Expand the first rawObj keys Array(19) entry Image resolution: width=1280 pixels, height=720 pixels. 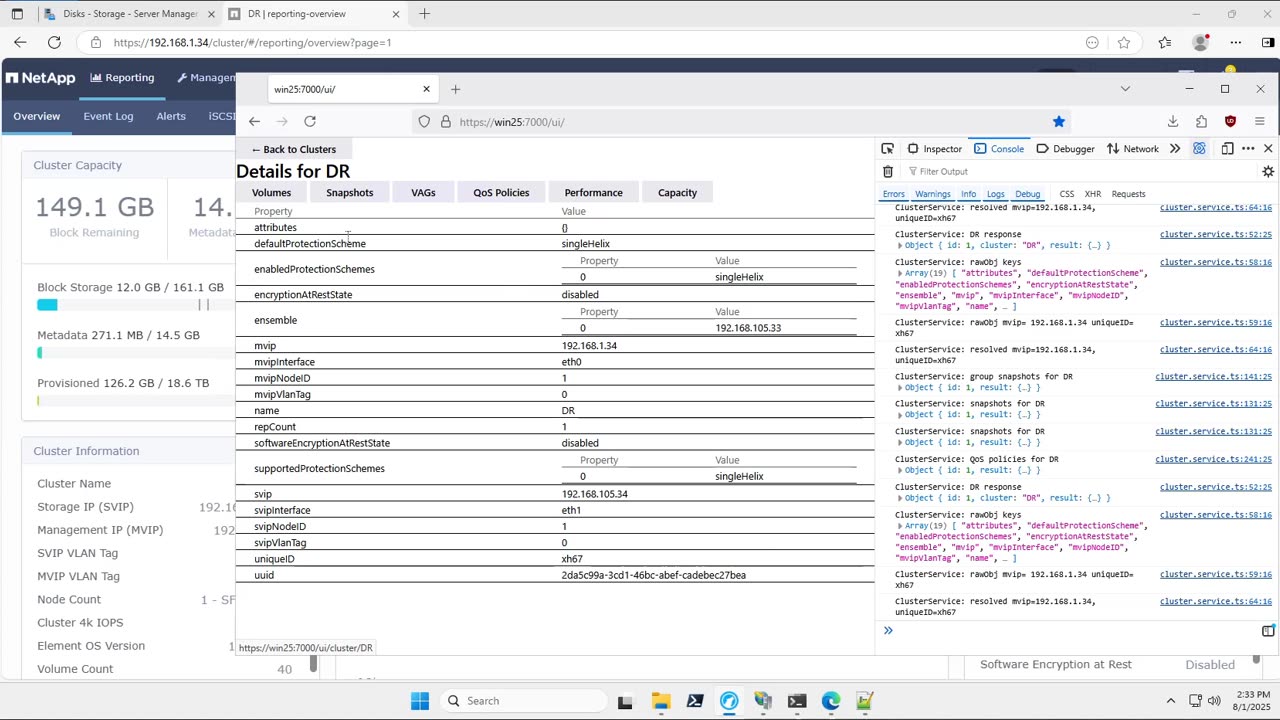(900, 273)
